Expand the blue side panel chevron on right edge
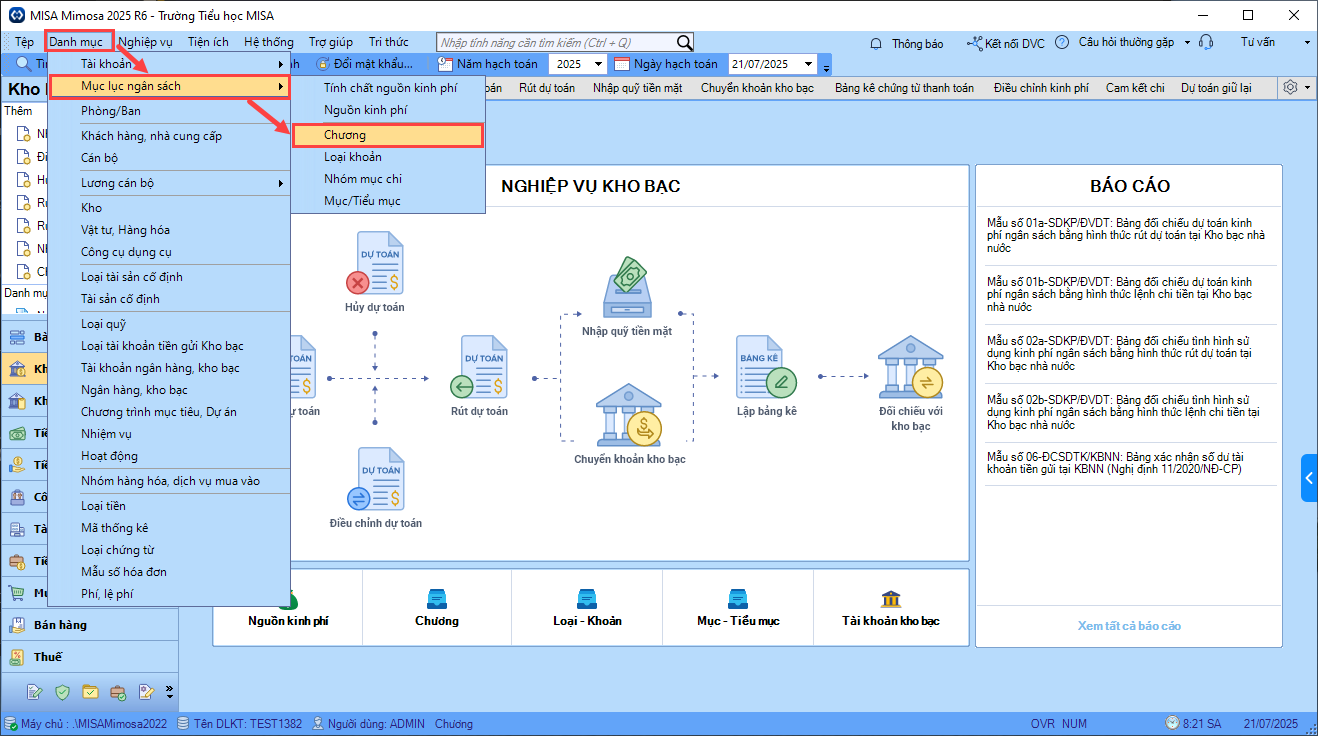Screen dimensions: 1318x736 1309,479
